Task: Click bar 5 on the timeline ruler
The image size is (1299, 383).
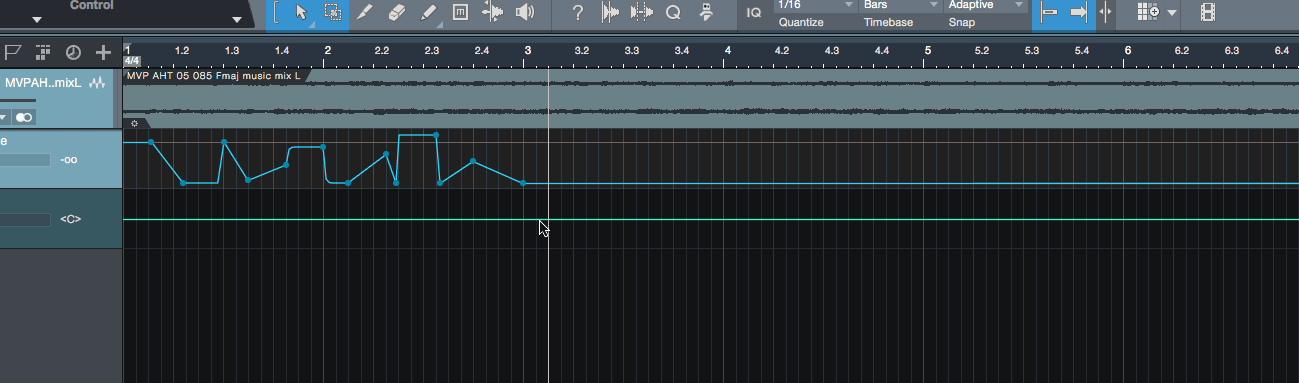Action: coord(928,49)
